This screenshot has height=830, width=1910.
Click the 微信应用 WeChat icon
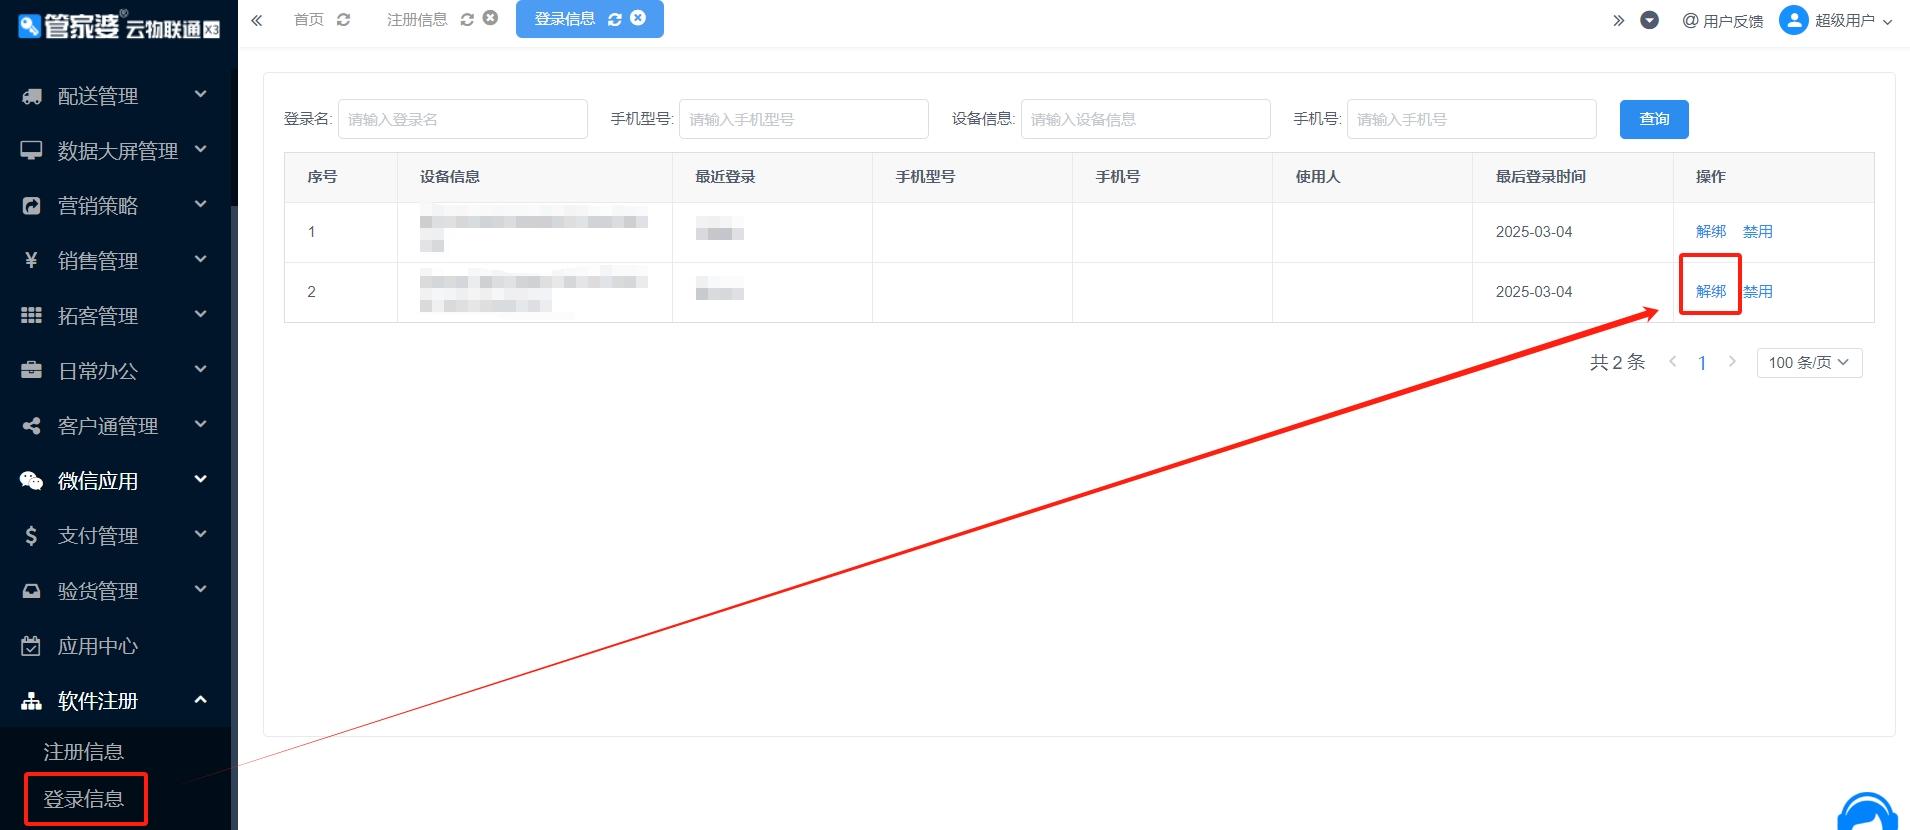(32, 481)
